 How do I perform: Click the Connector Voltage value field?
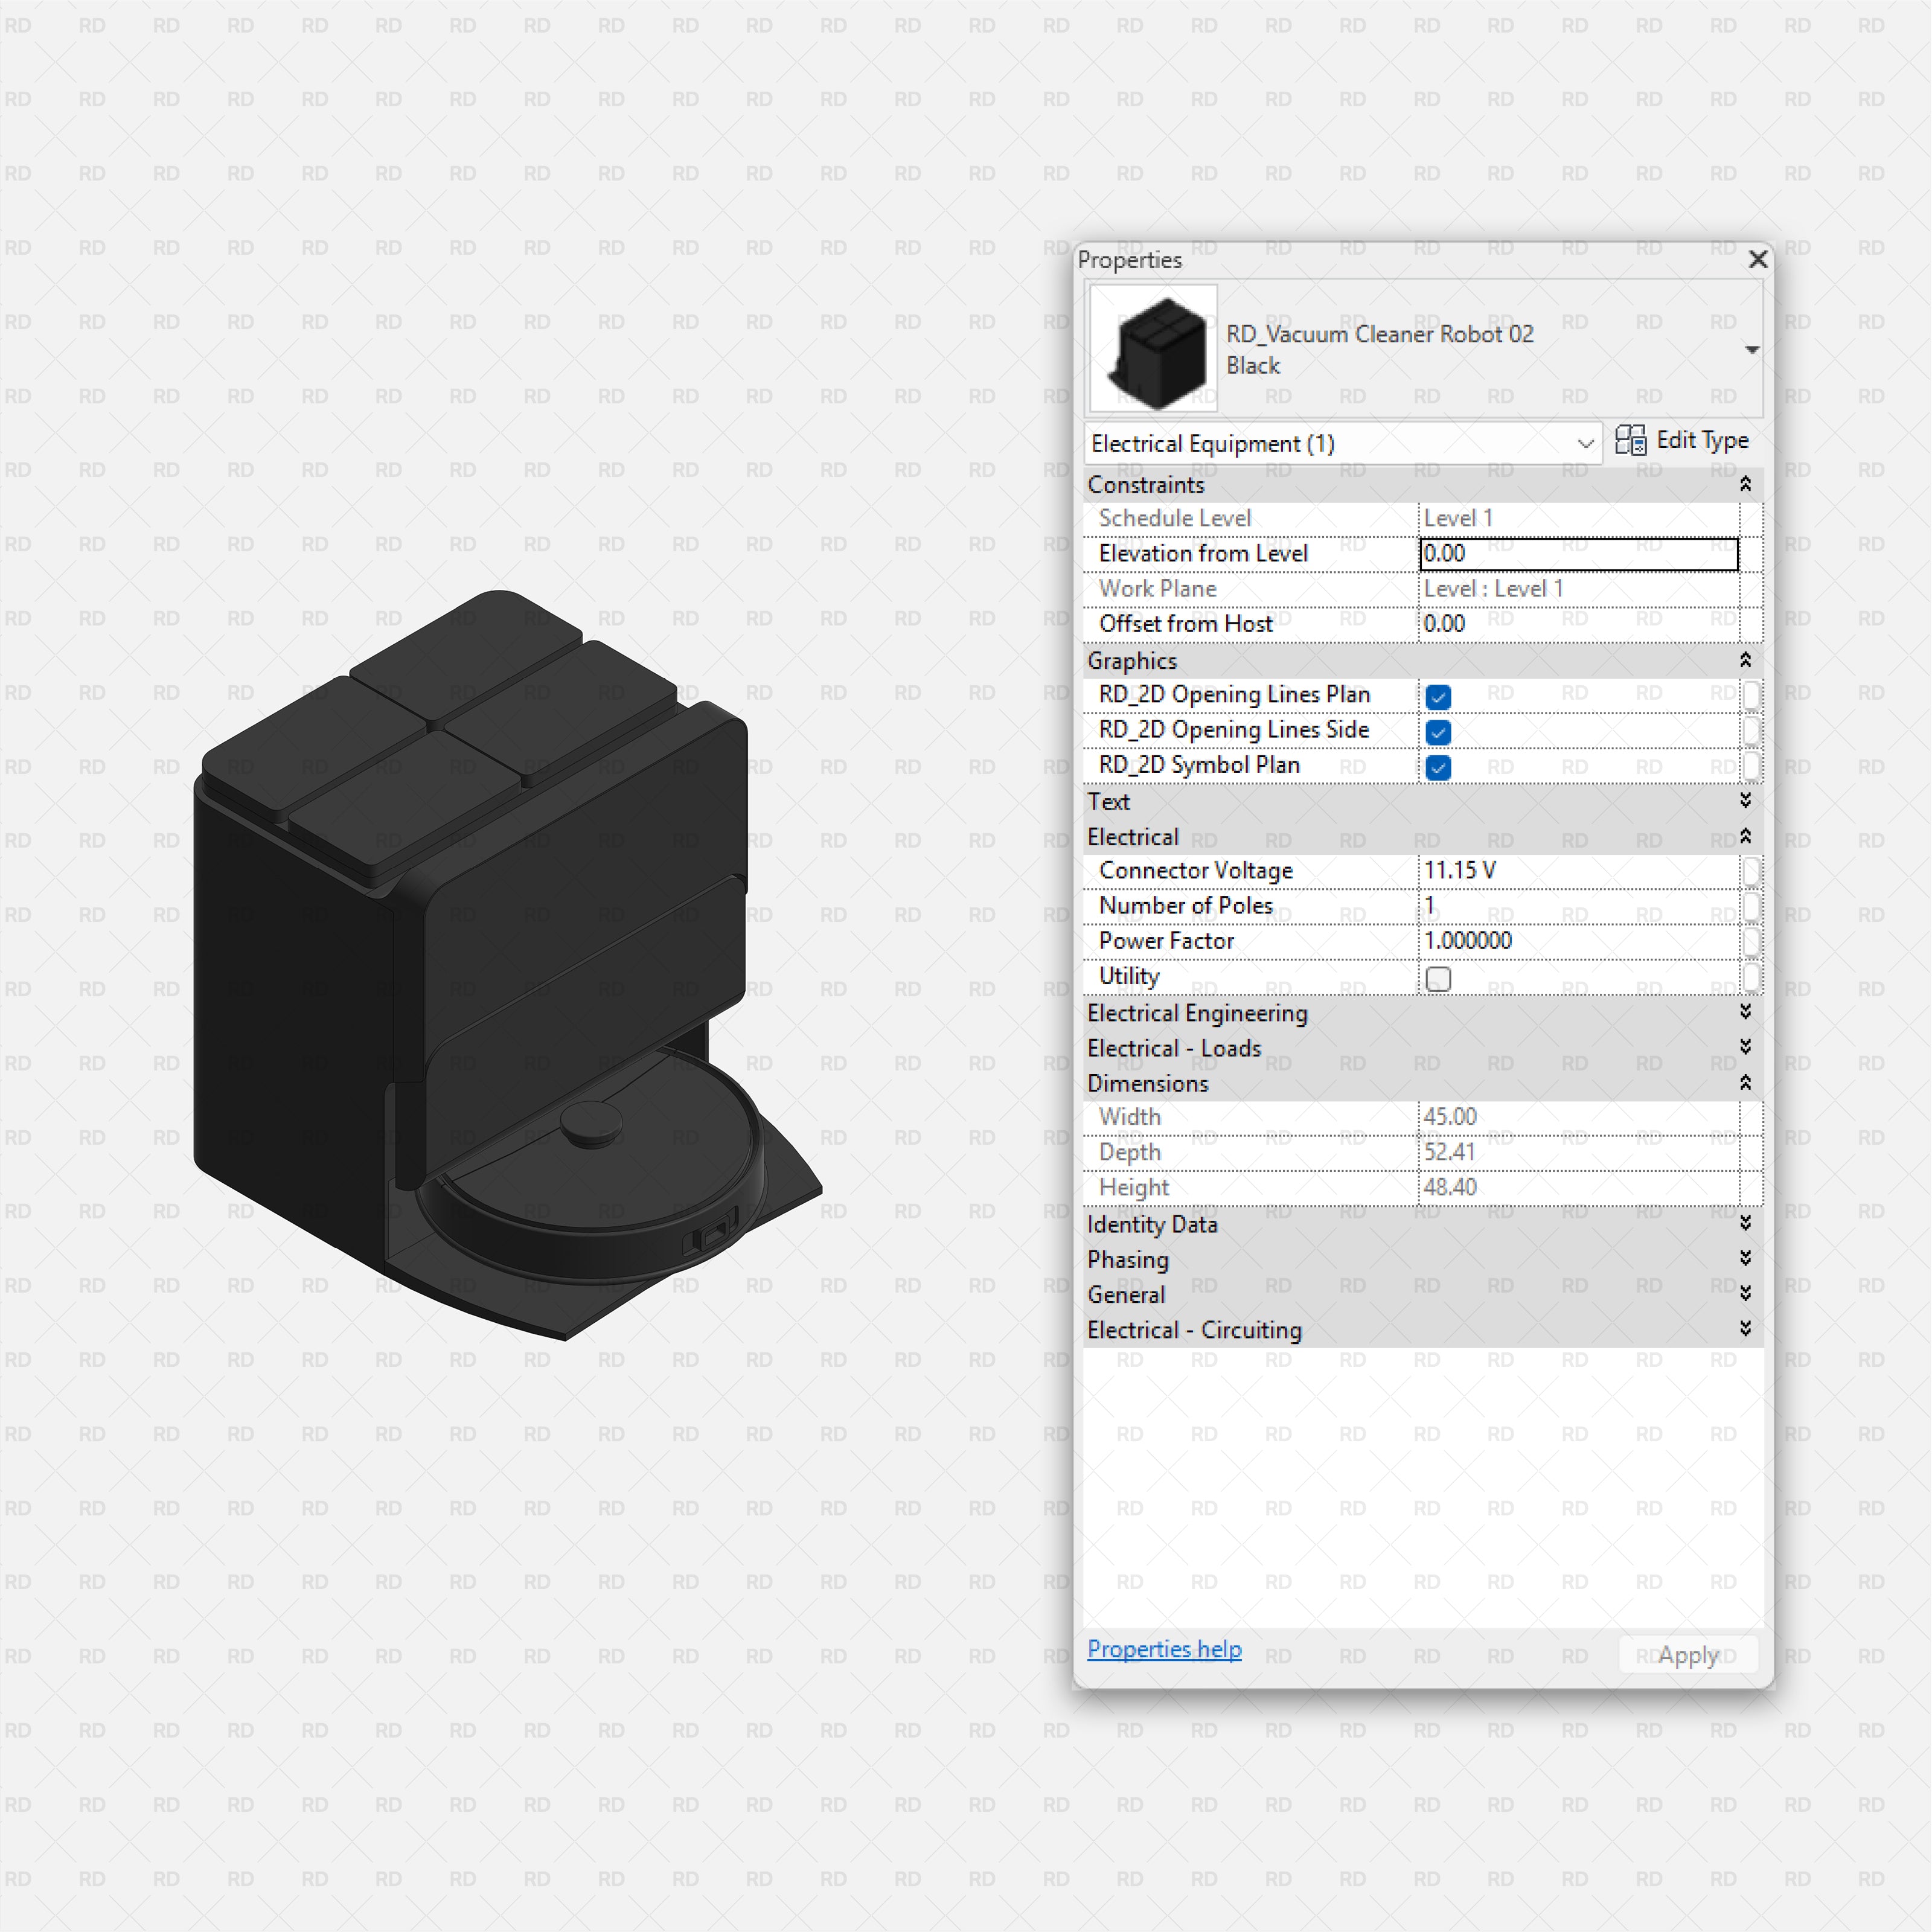(x=1578, y=871)
